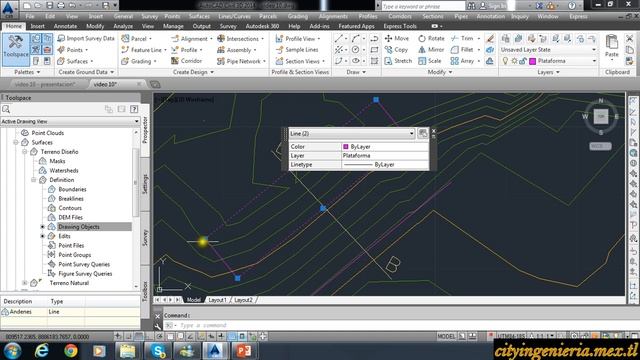Switch to the Analyze ribbon tab
This screenshot has height=360, width=640.
(x=123, y=26)
